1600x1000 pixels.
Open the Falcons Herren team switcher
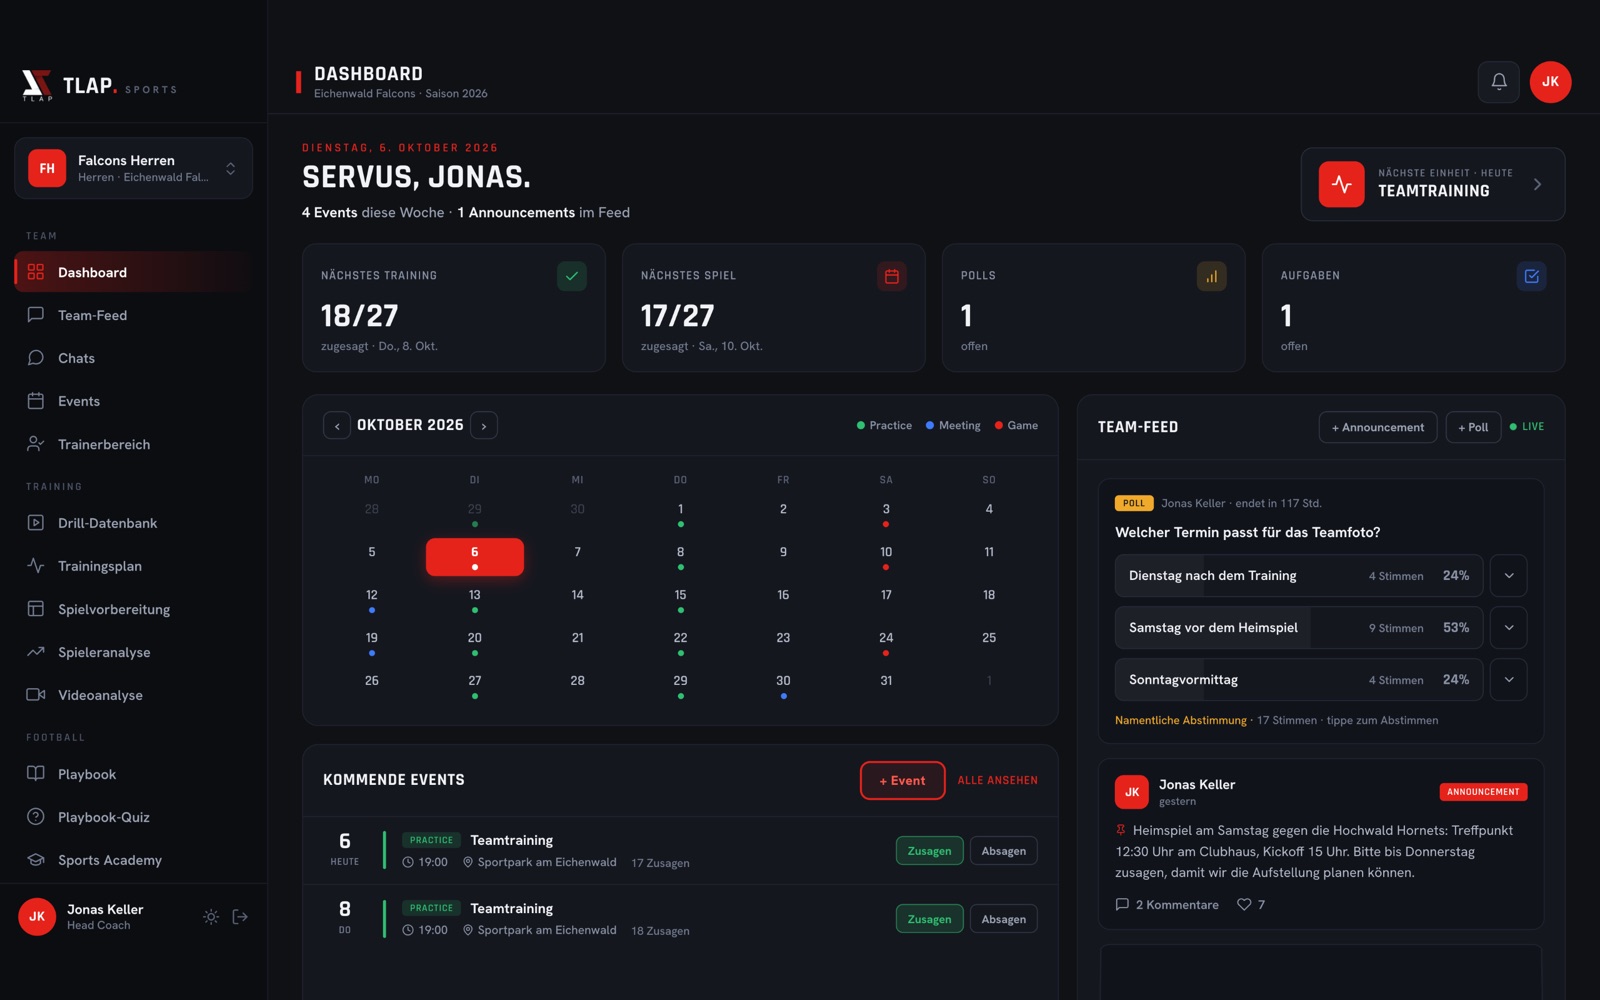tap(133, 168)
